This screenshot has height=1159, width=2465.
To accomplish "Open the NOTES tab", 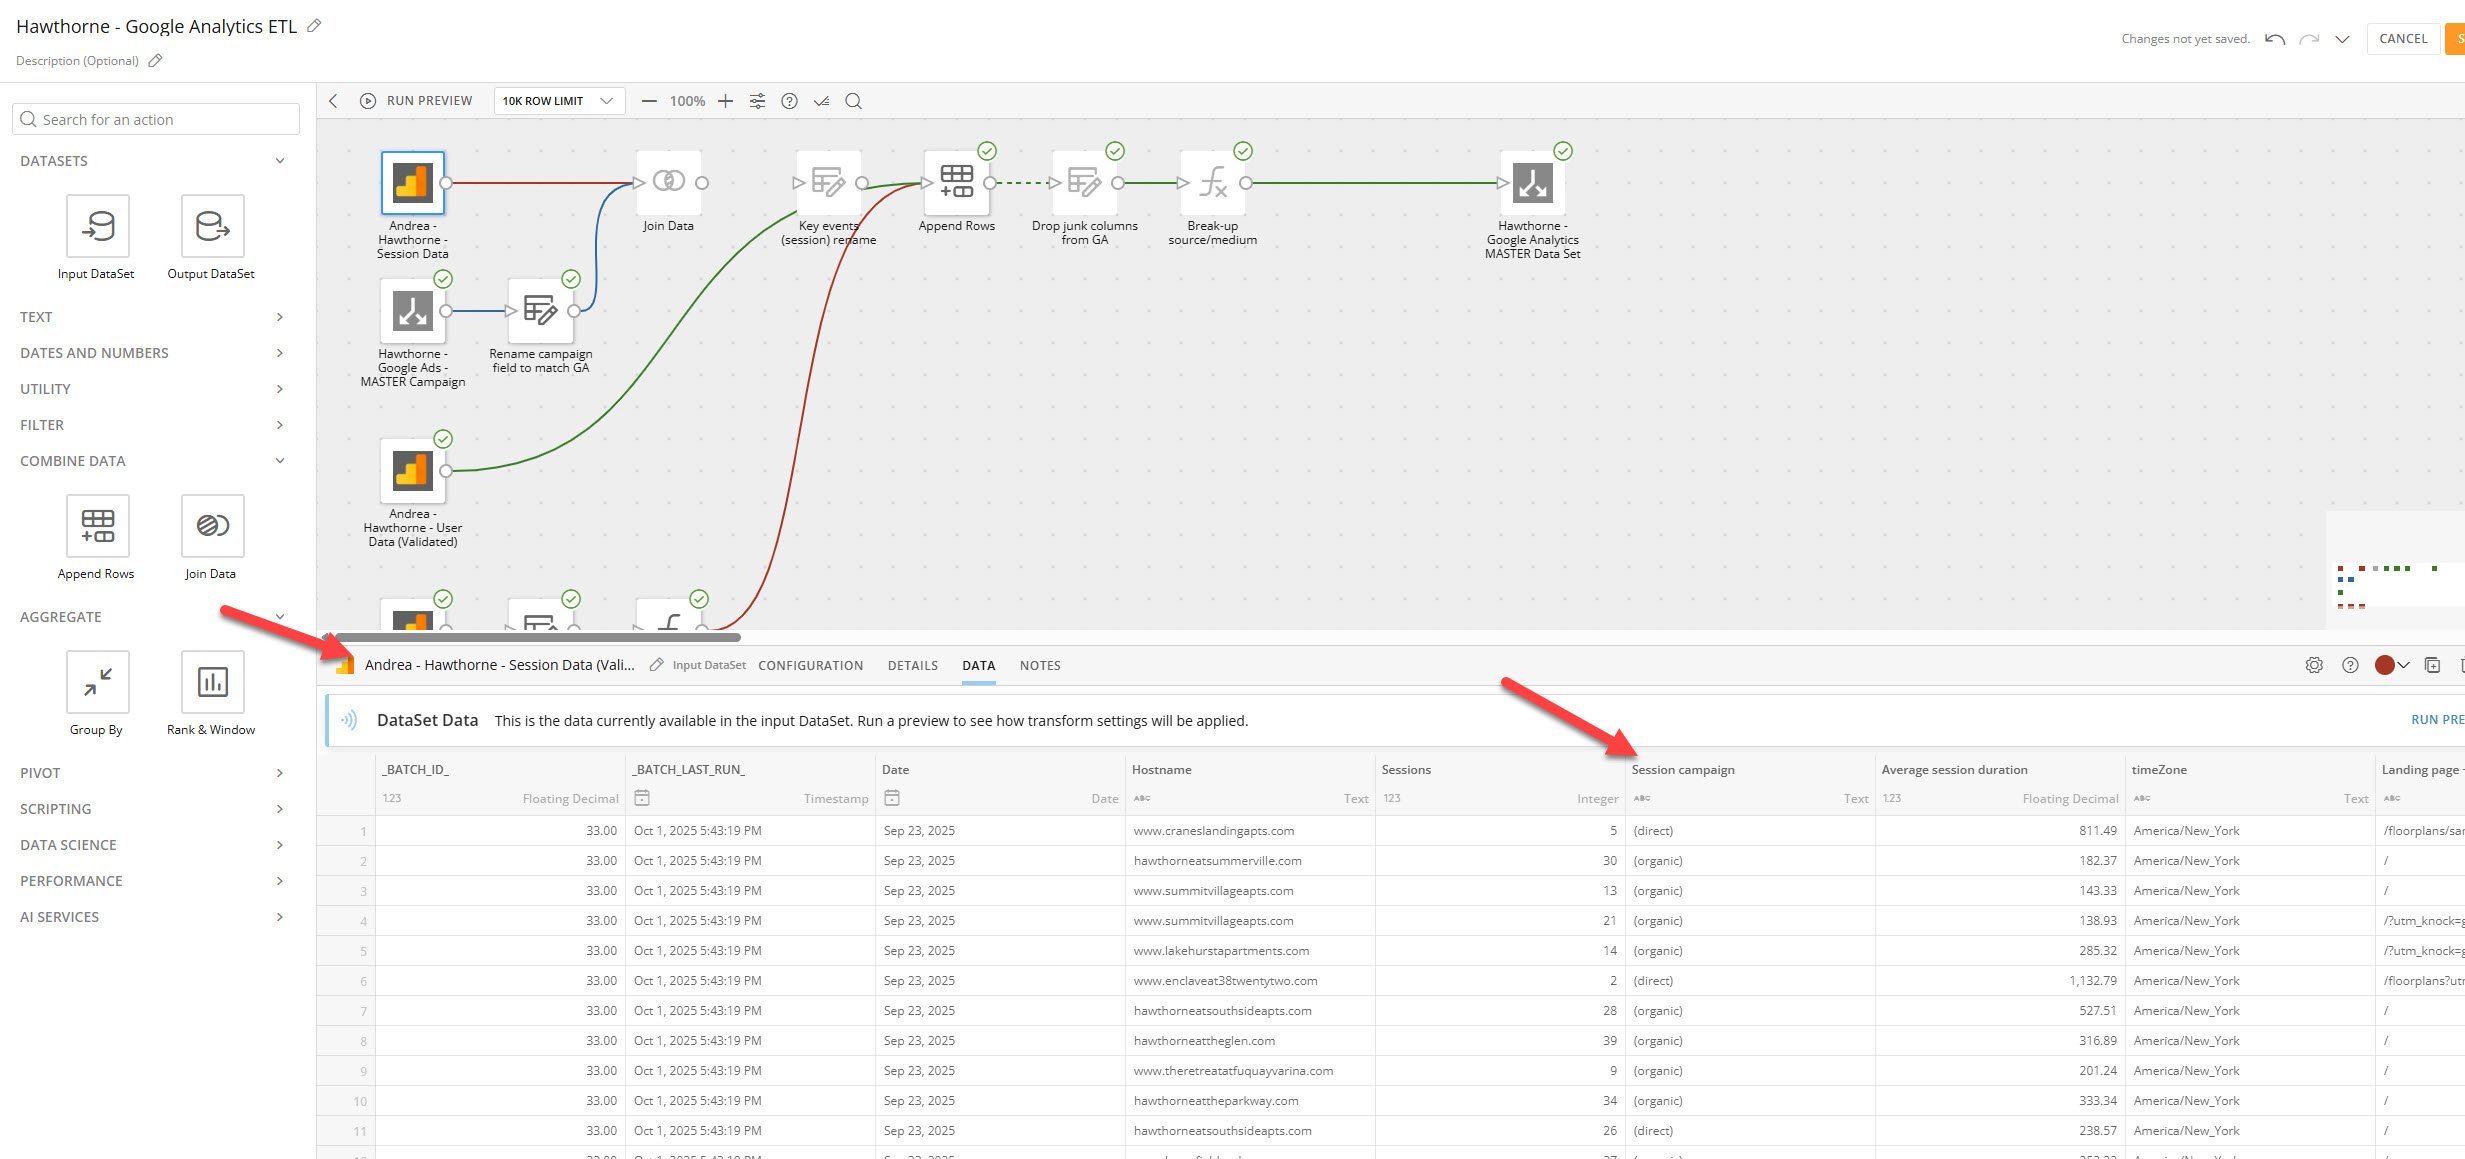I will (x=1040, y=665).
